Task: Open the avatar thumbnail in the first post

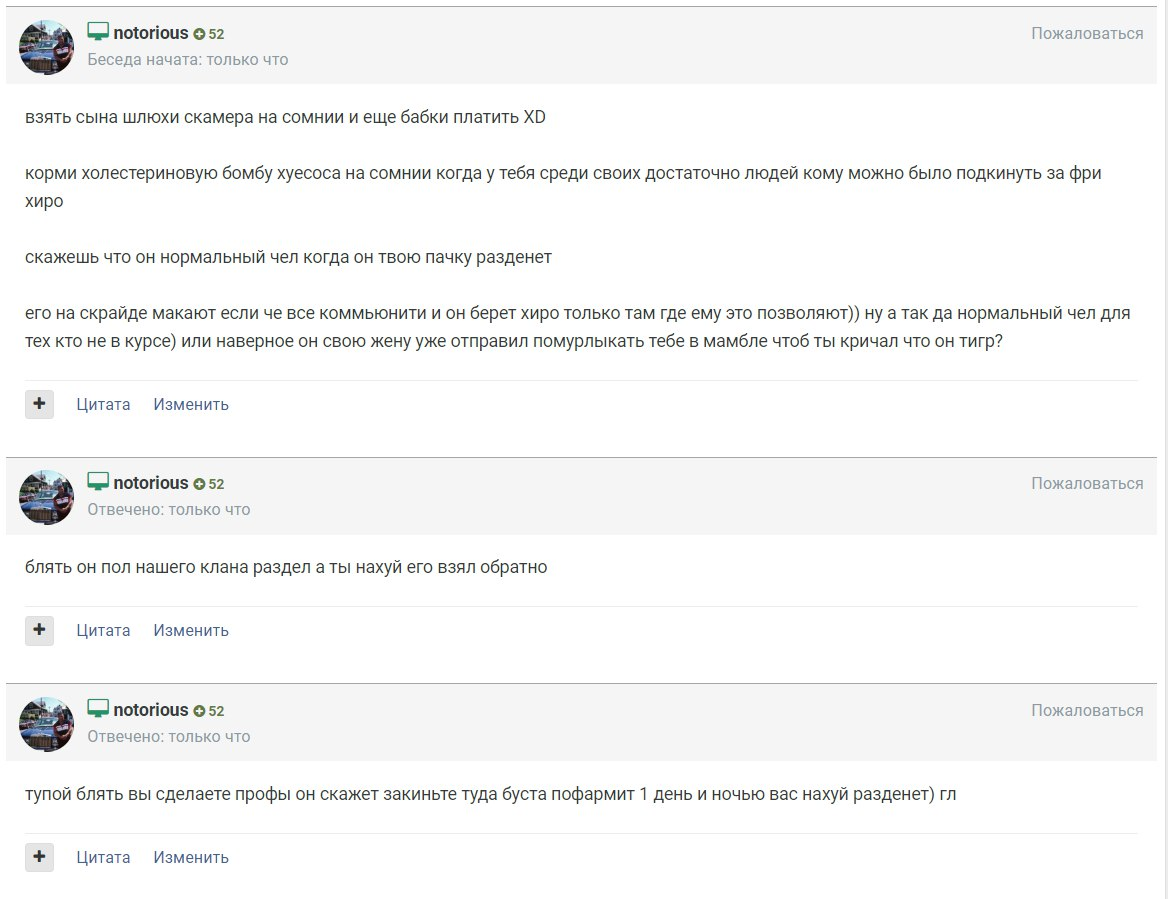Action: pyautogui.click(x=47, y=47)
